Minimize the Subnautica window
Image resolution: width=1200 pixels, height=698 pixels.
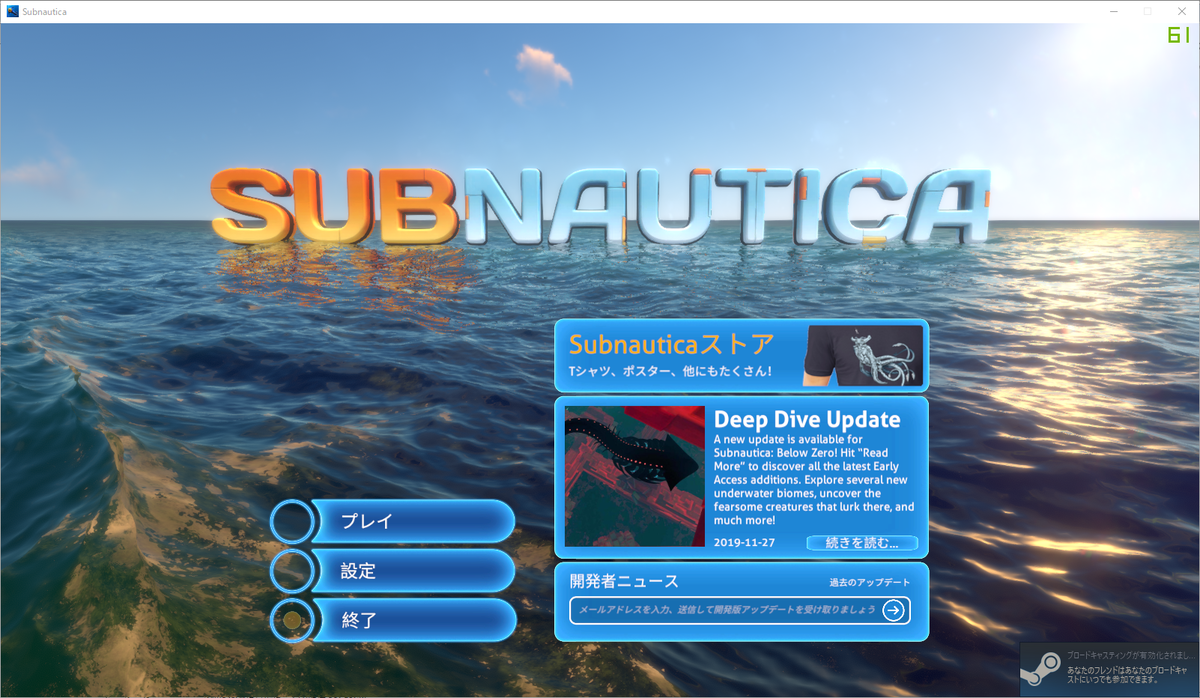1113,11
